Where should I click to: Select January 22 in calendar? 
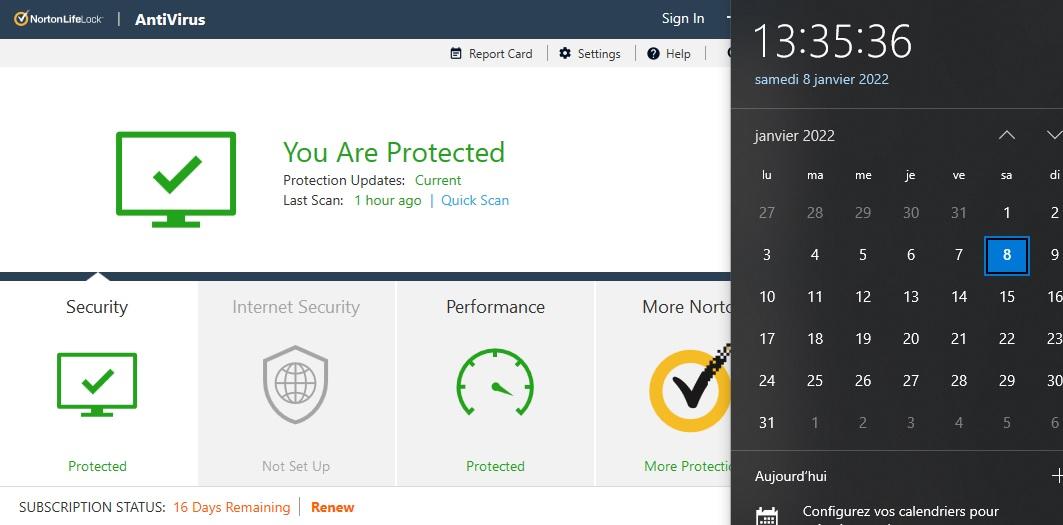pyautogui.click(x=1007, y=338)
